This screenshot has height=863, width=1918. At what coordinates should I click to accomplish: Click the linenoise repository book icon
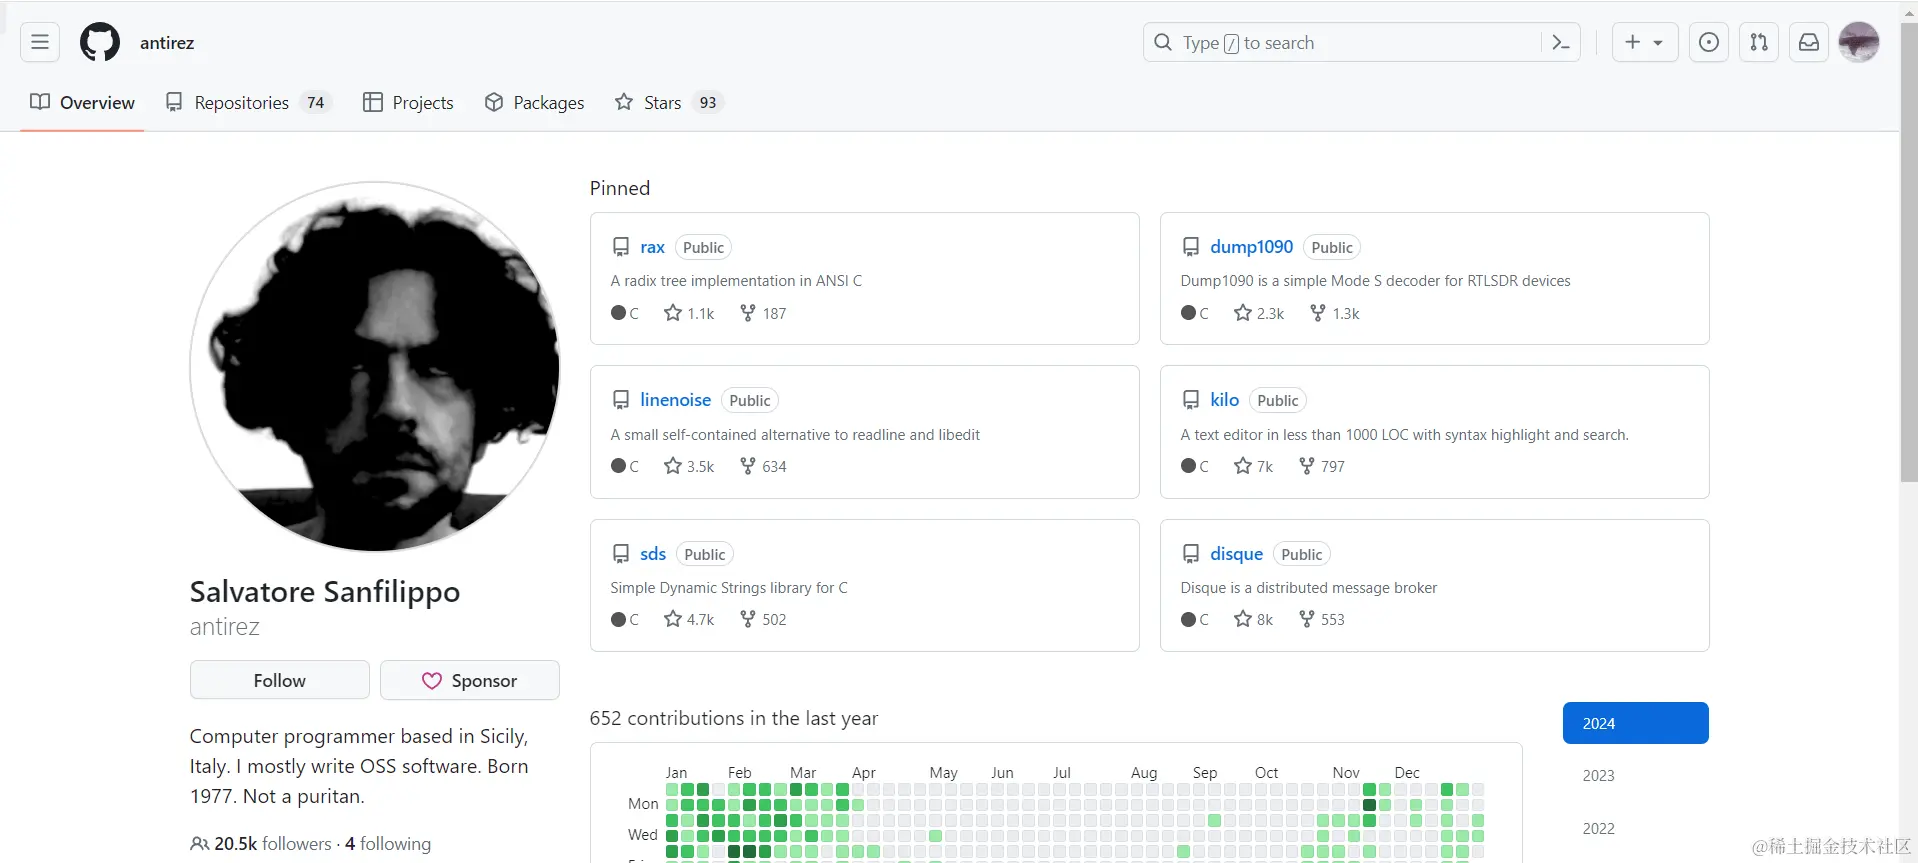[x=621, y=400]
